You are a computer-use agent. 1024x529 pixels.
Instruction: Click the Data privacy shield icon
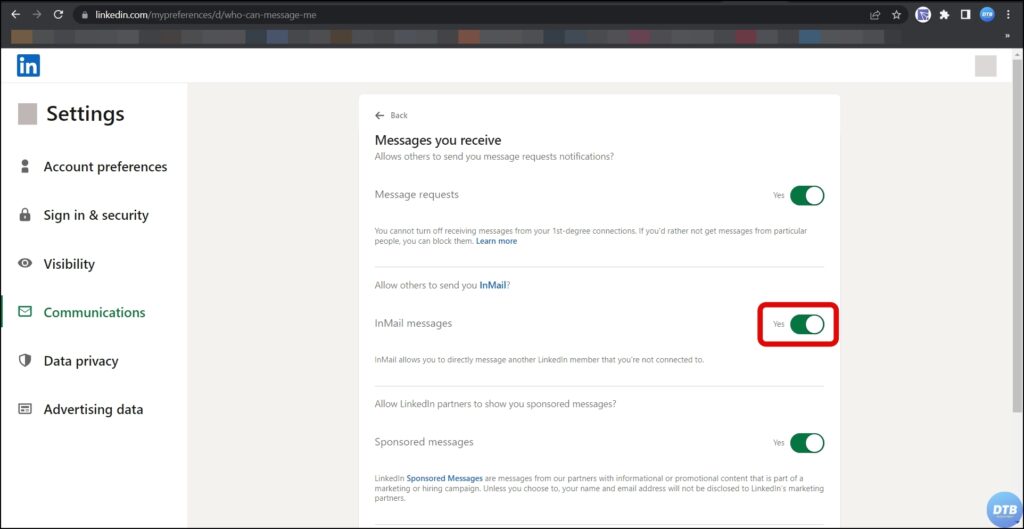25,361
